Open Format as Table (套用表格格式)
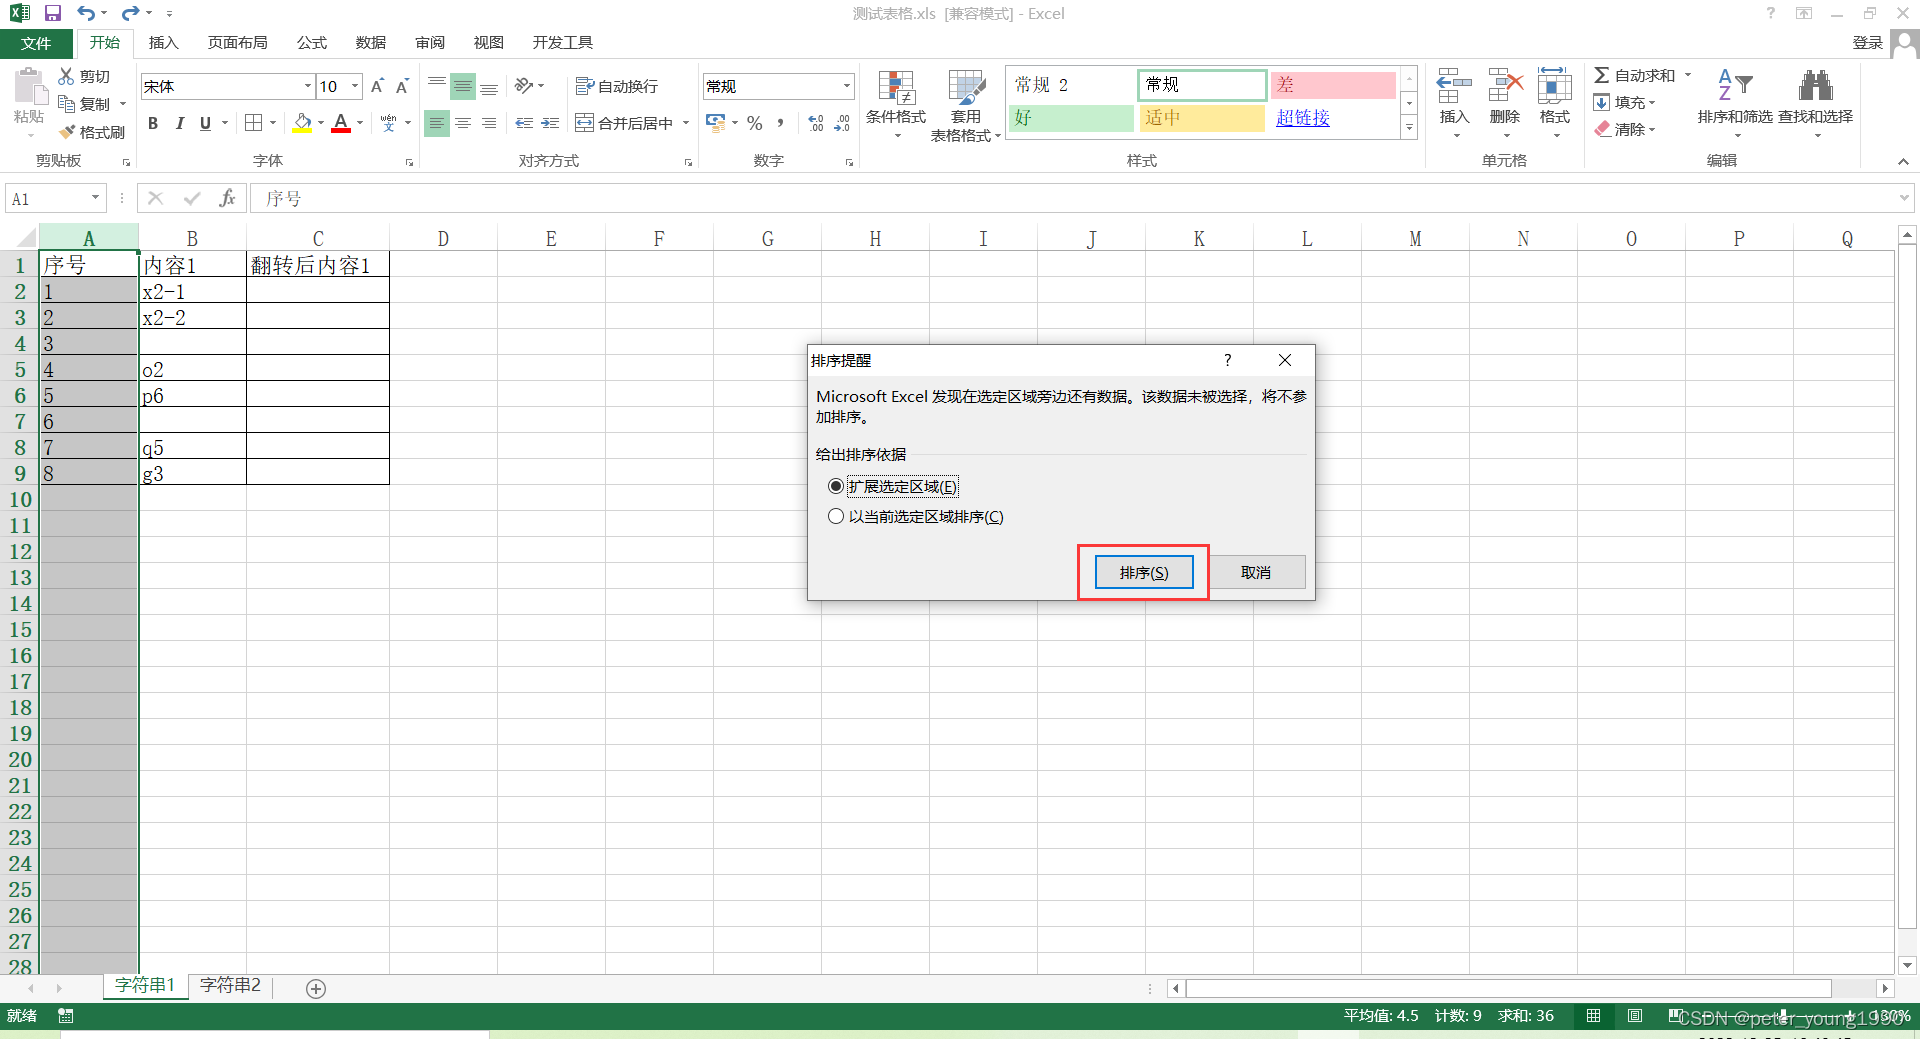 pos(966,105)
